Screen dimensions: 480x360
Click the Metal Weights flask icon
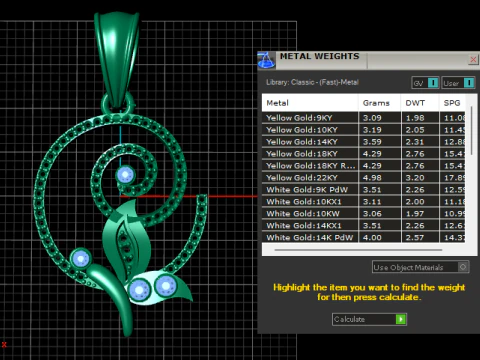pyautogui.click(x=266, y=60)
